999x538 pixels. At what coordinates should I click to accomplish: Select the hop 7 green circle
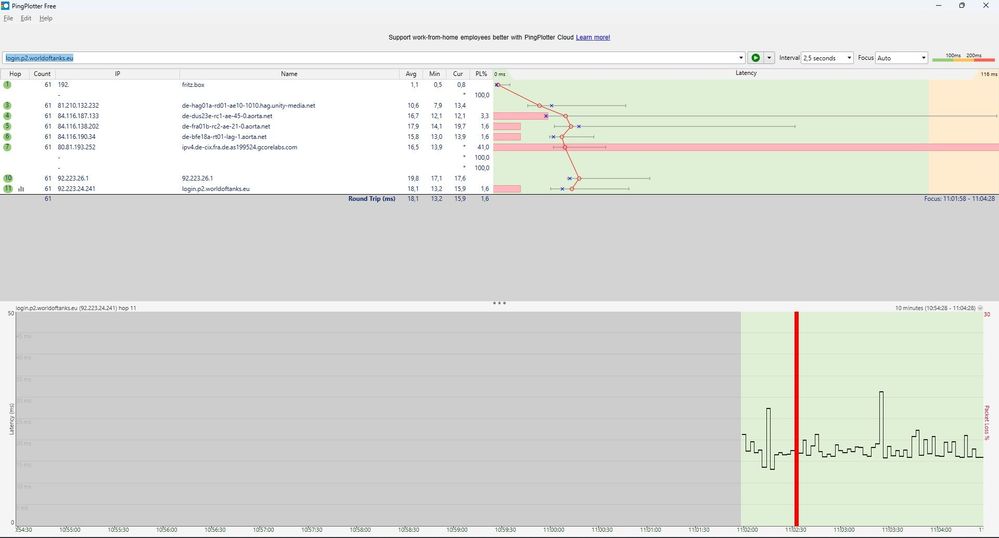point(7,147)
